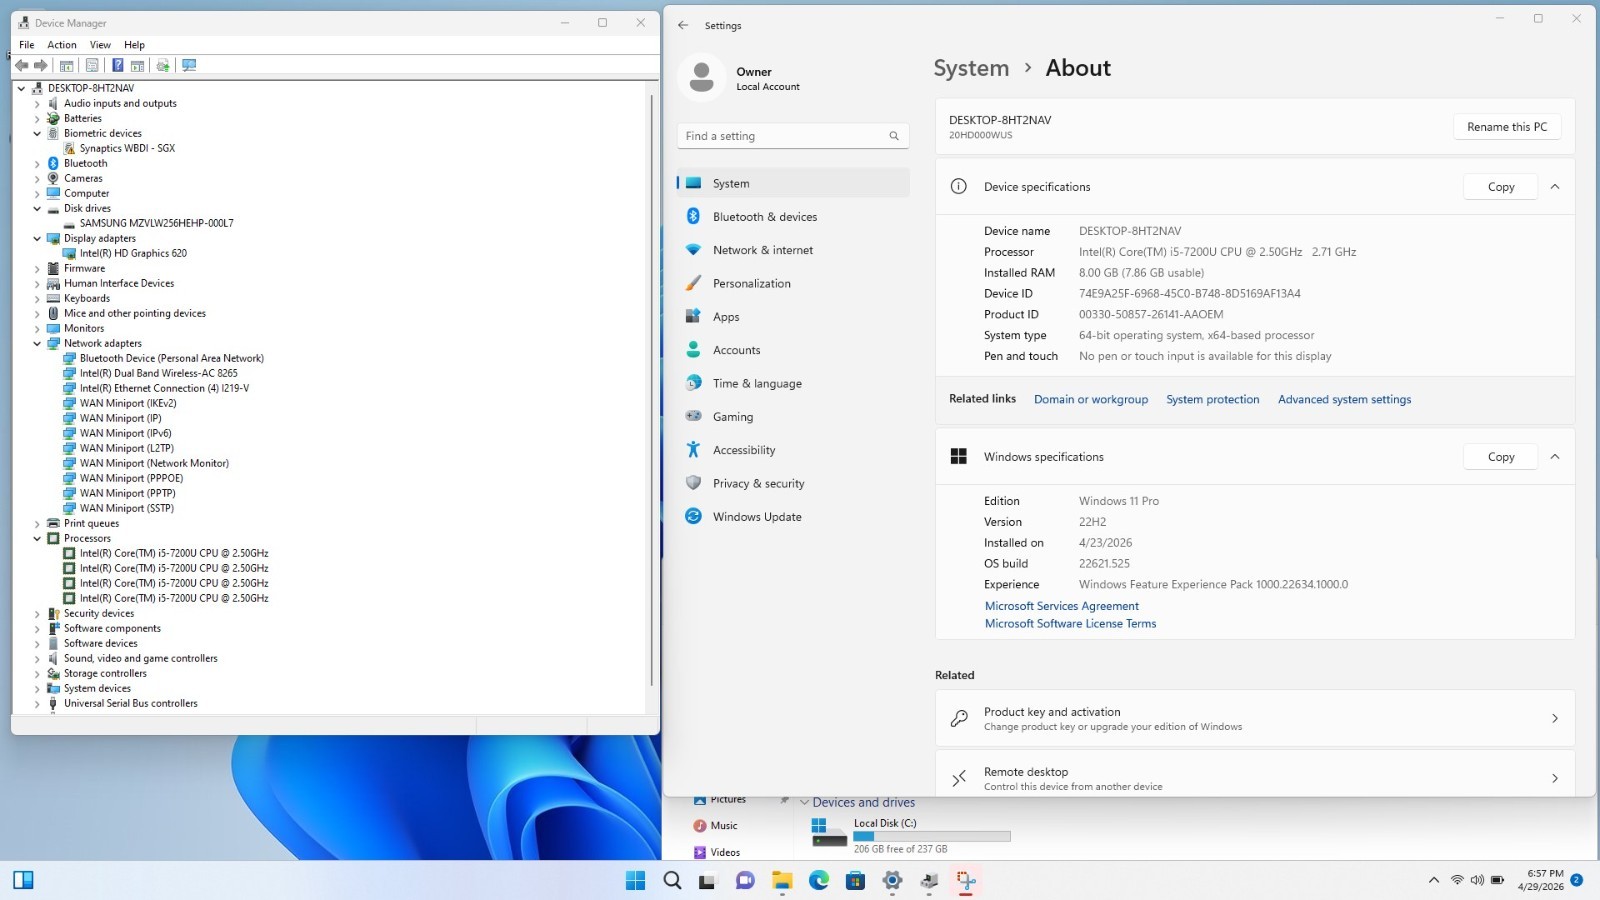Open Microsoft Store from the taskbar
The height and width of the screenshot is (900, 1600).
855,880
